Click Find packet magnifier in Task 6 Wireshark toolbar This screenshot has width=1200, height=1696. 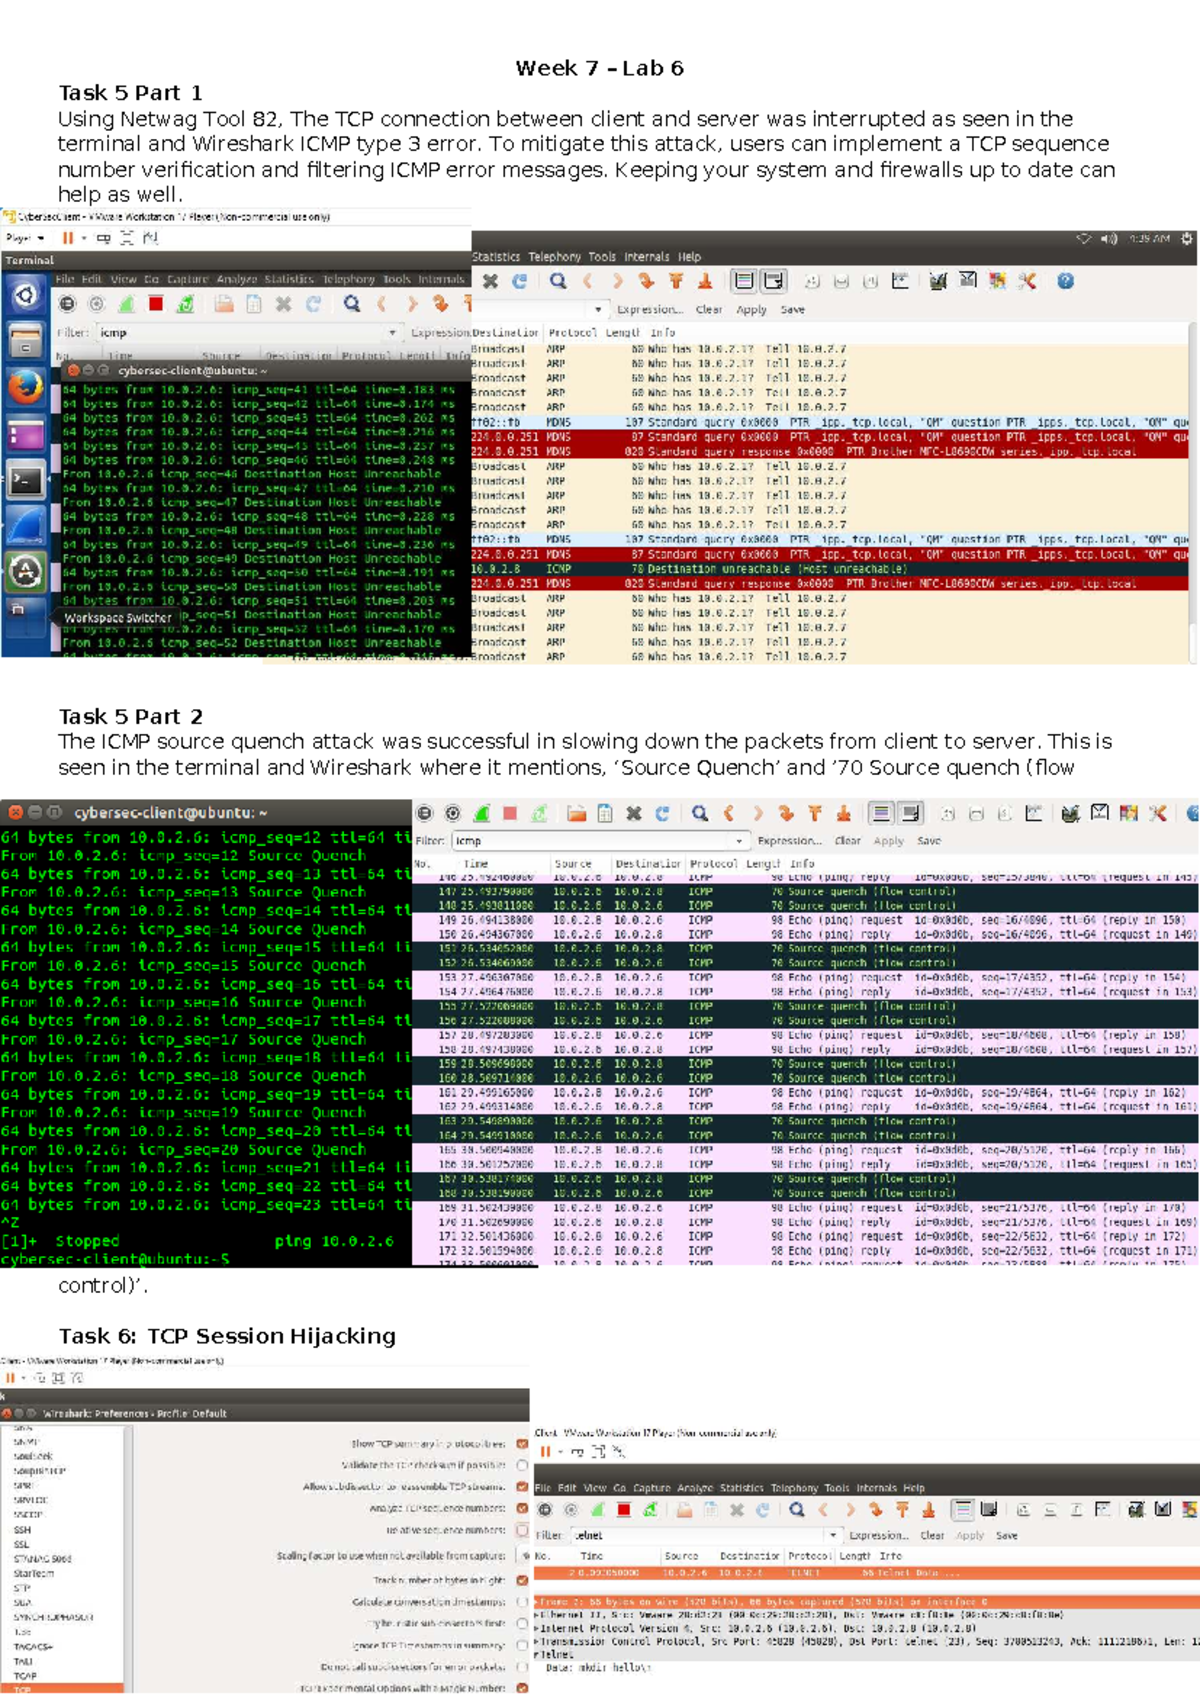point(796,1510)
